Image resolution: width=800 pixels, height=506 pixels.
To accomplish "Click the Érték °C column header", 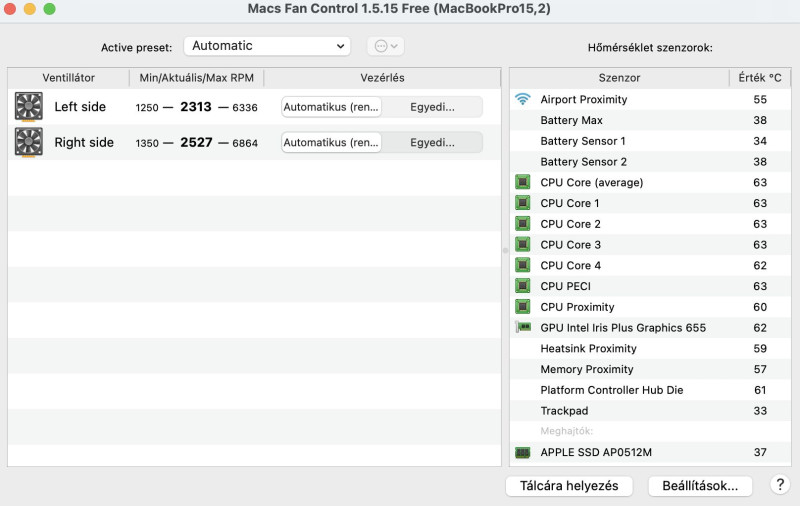I will click(x=760, y=78).
